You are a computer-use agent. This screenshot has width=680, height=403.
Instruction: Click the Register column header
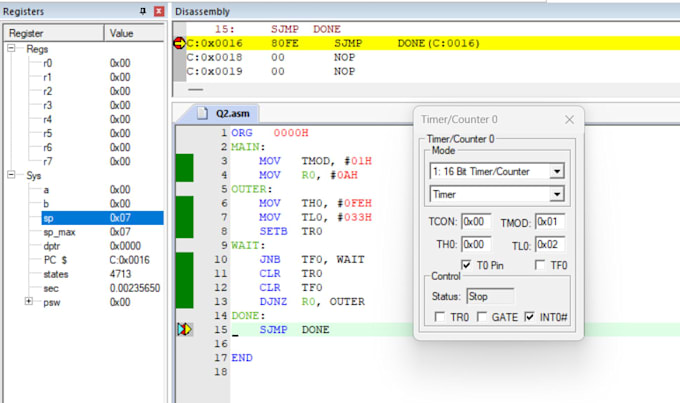point(54,33)
